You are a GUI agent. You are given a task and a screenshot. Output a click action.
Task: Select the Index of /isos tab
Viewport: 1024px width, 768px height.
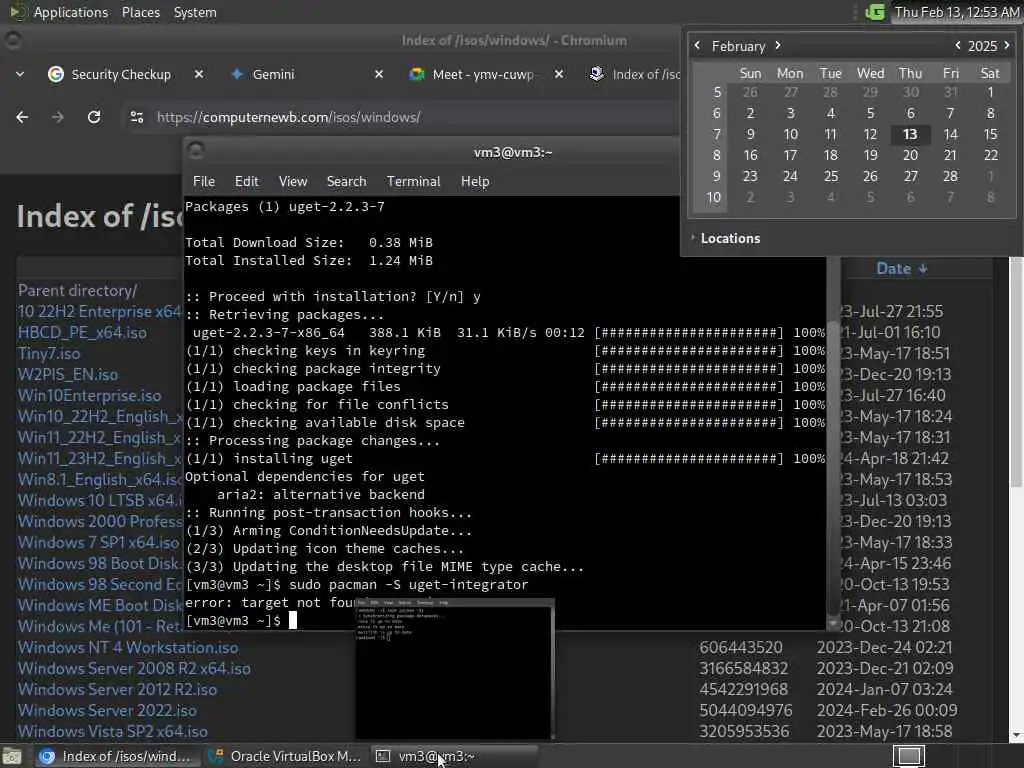click(633, 74)
